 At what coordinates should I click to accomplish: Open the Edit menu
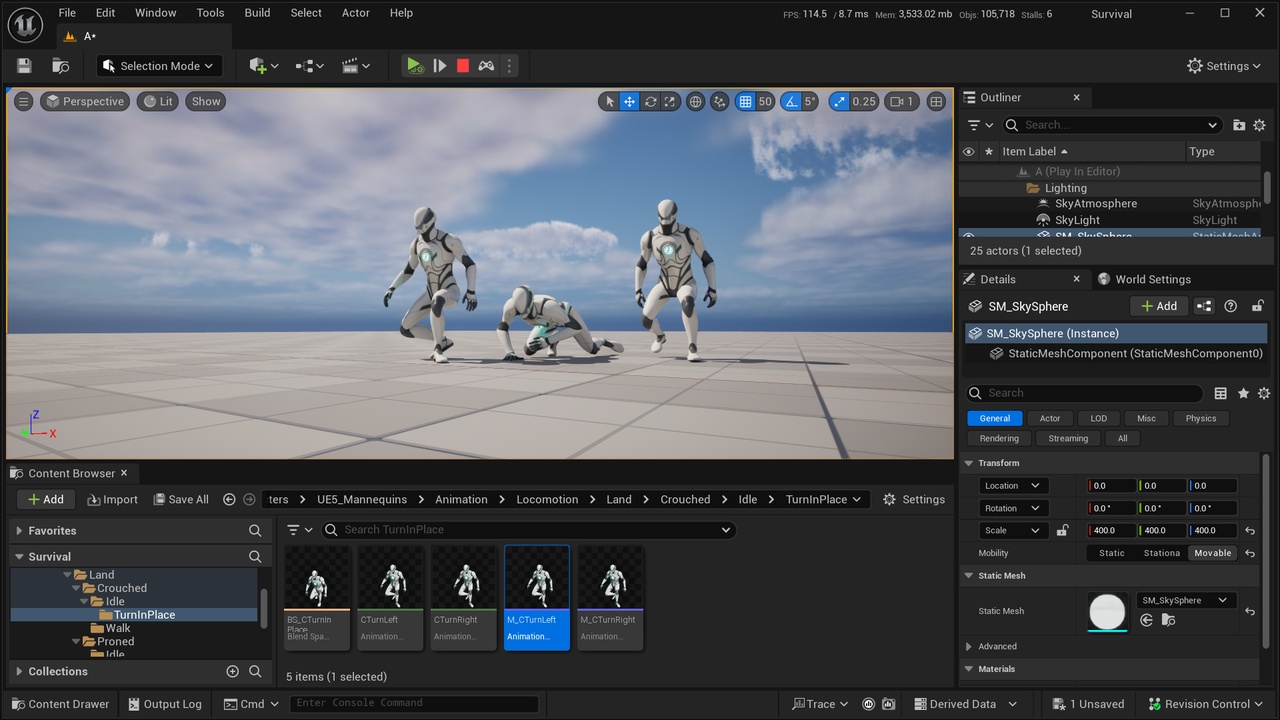(105, 13)
